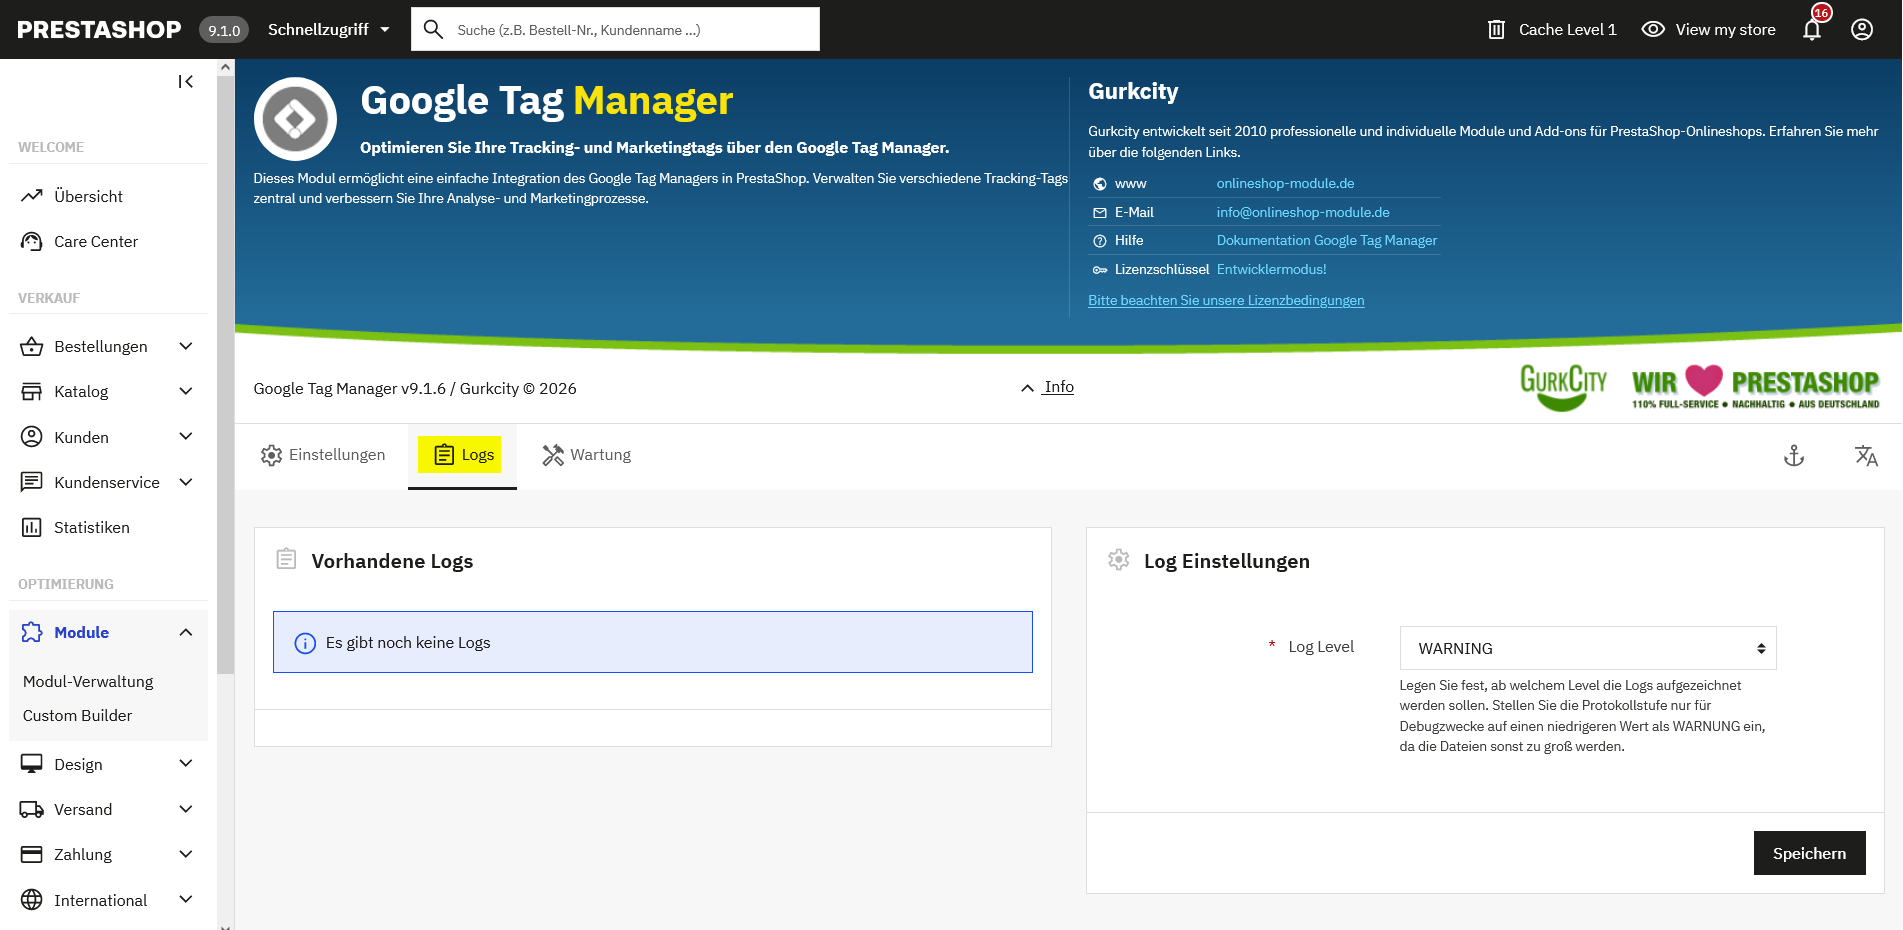Click the Zahlung credit card icon
The width and height of the screenshot is (1903, 930).
pos(32,854)
